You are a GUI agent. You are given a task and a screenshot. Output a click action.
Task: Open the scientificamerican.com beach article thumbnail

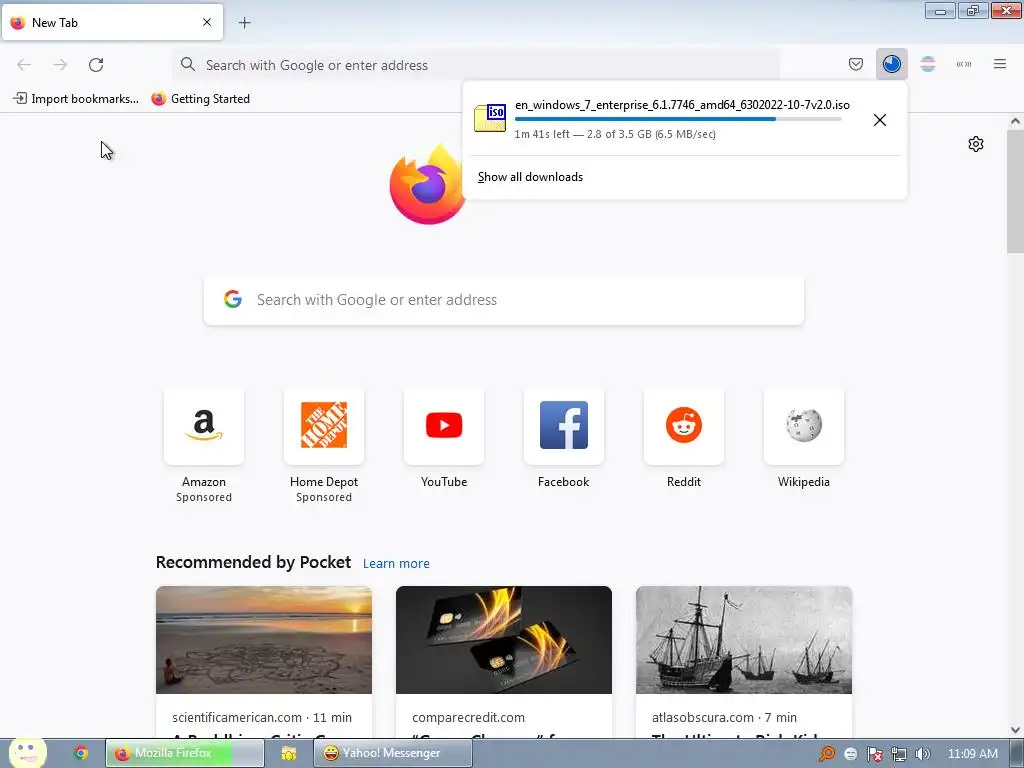(264, 640)
